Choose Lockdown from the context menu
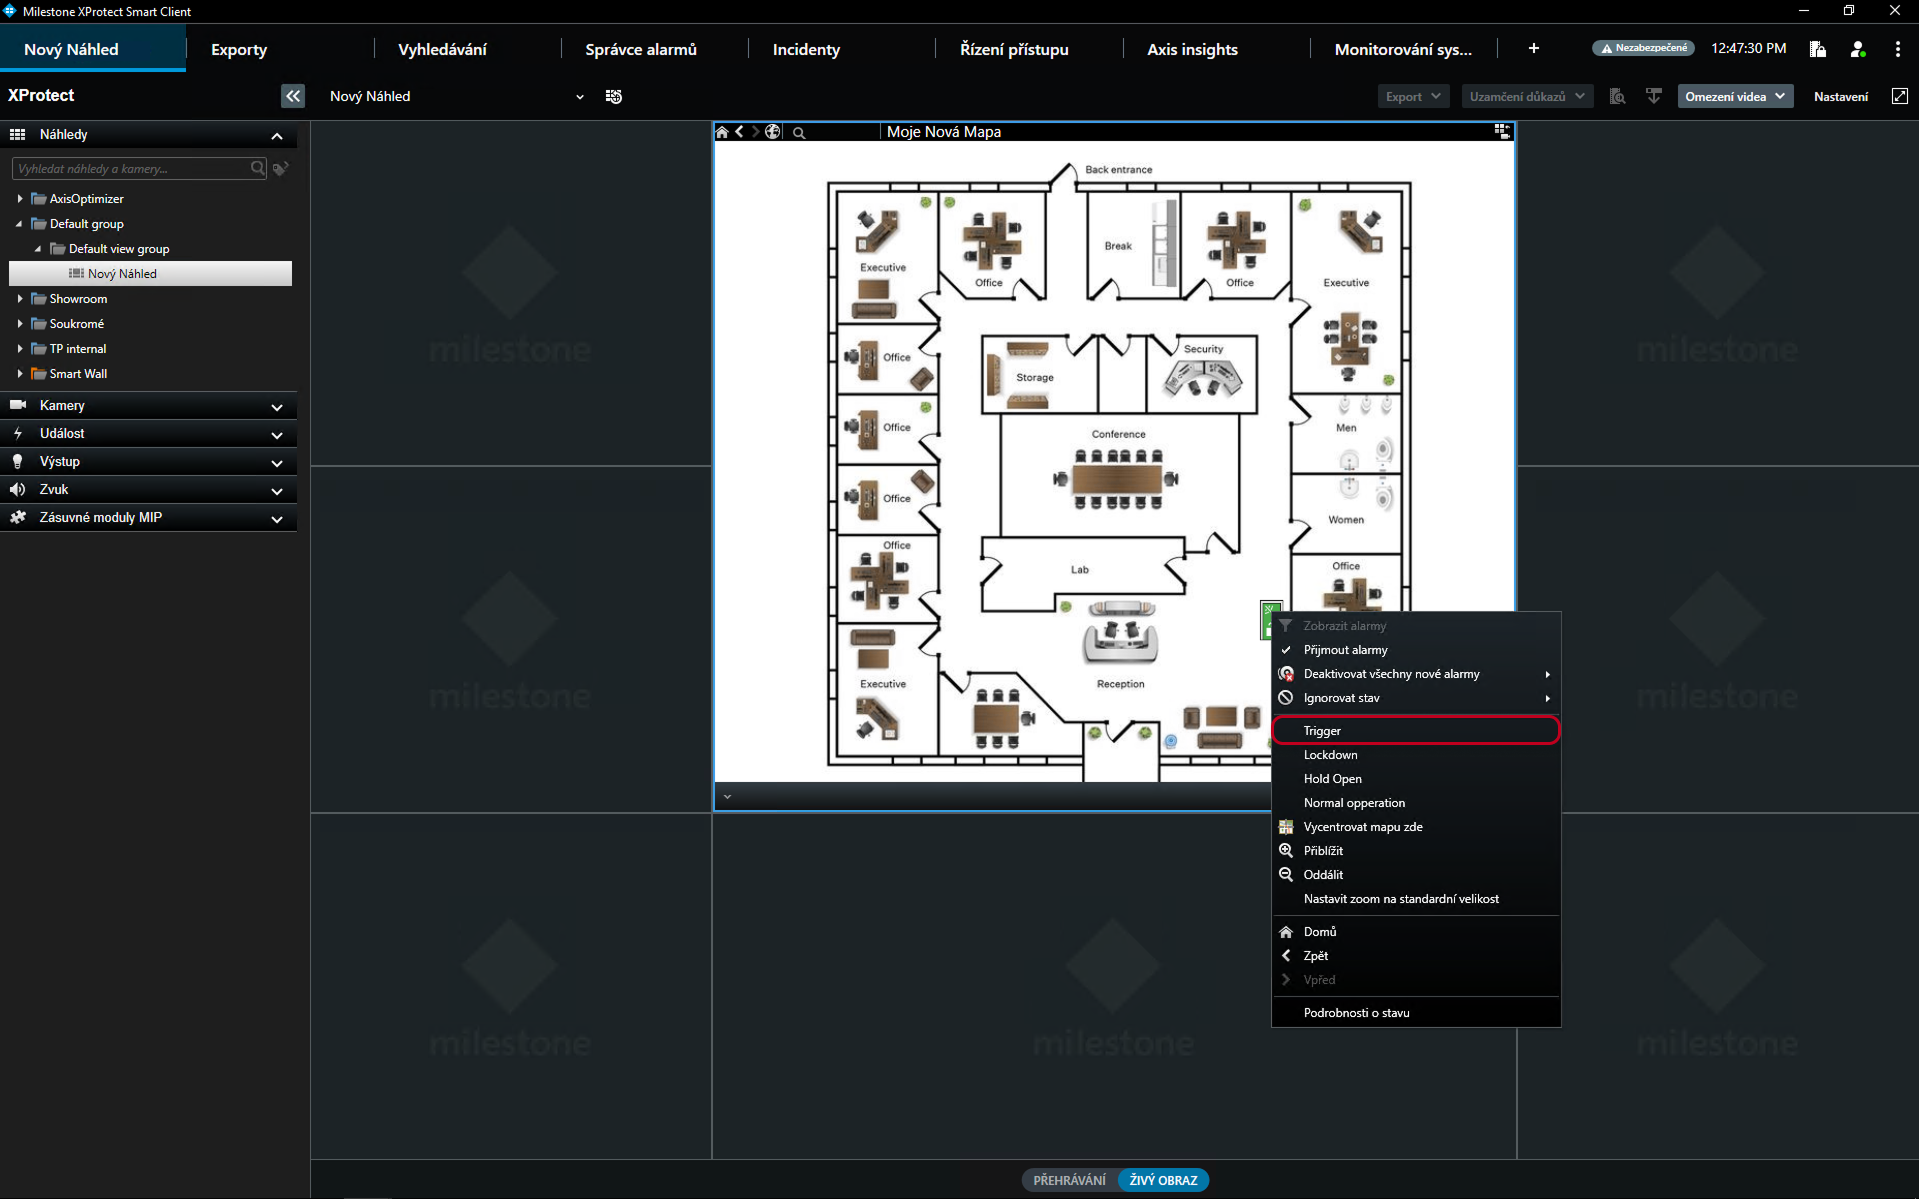This screenshot has width=1919, height=1199. click(x=1415, y=755)
